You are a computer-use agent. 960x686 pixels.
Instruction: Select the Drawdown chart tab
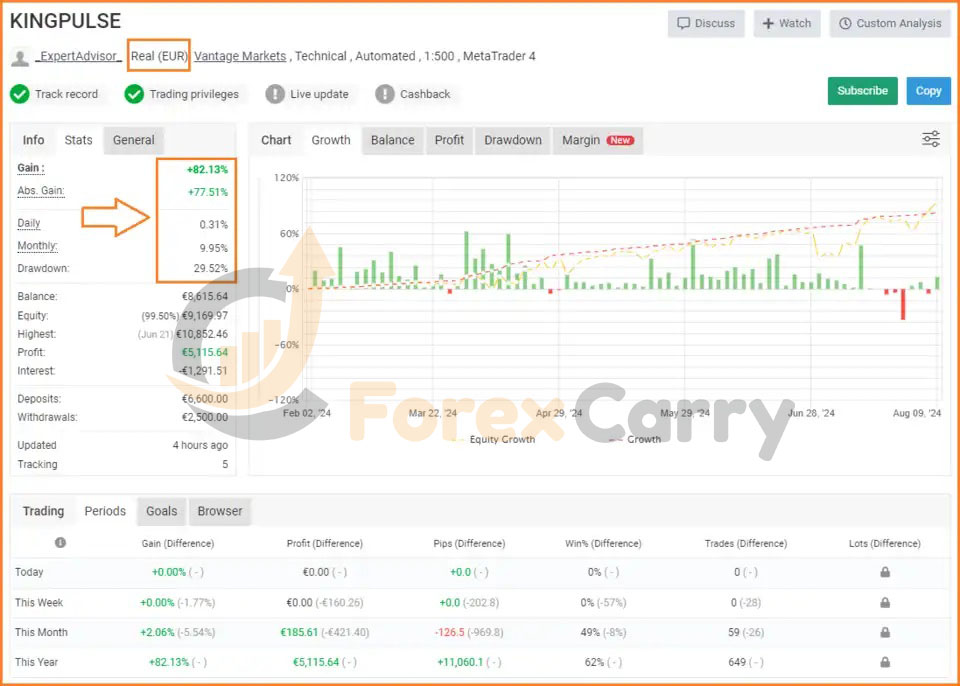(513, 140)
